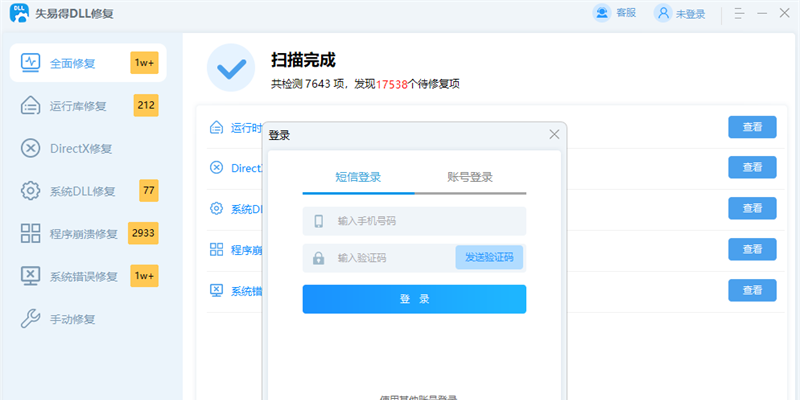
Task: Click the Direct row circle-X icon in results
Action: [x=217, y=167]
